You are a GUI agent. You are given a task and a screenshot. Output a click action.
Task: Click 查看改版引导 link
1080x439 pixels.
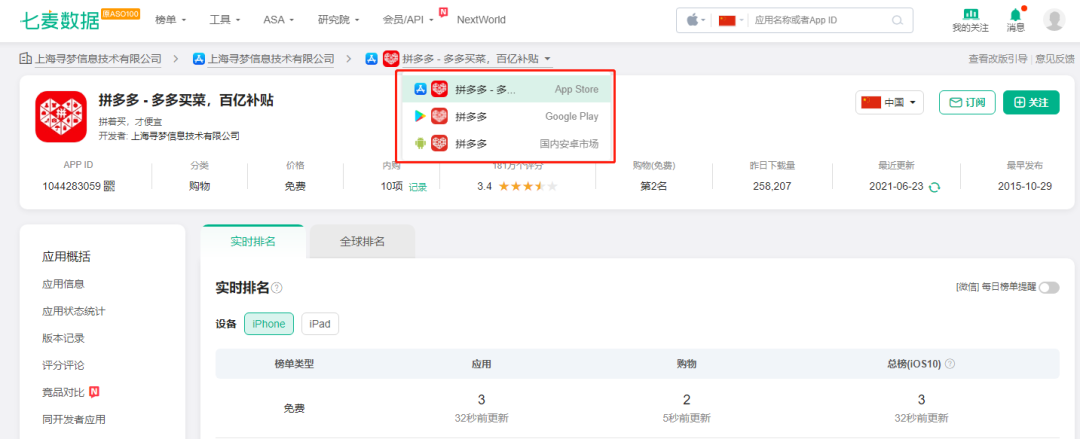tap(997, 59)
